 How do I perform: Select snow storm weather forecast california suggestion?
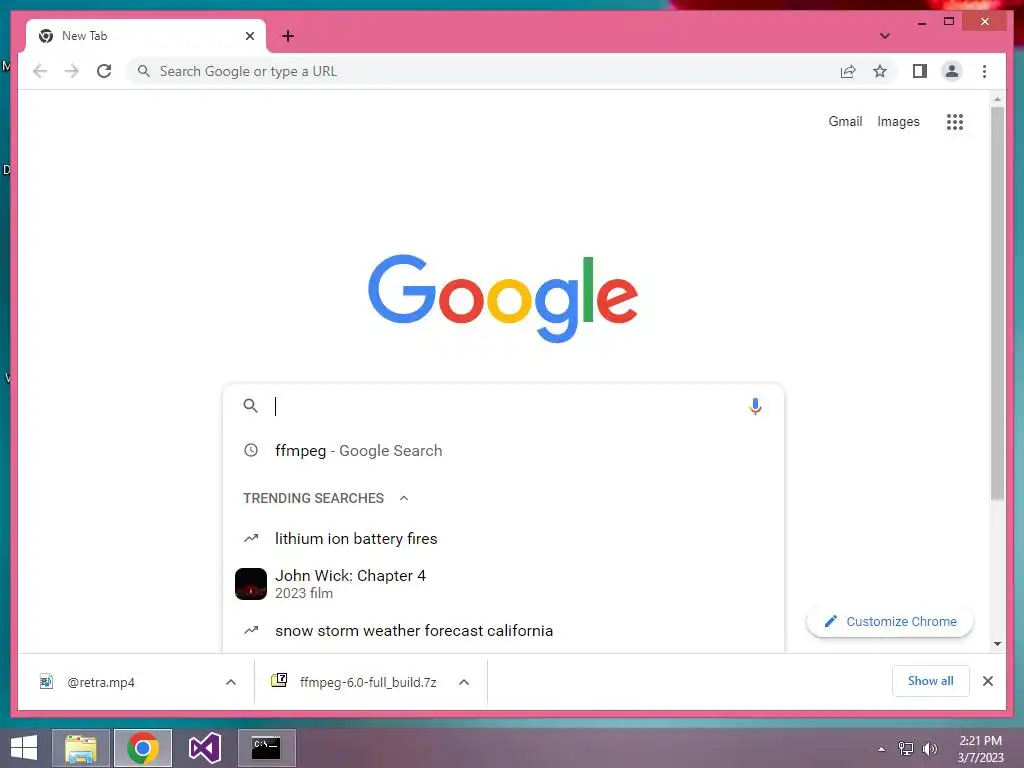click(503, 631)
